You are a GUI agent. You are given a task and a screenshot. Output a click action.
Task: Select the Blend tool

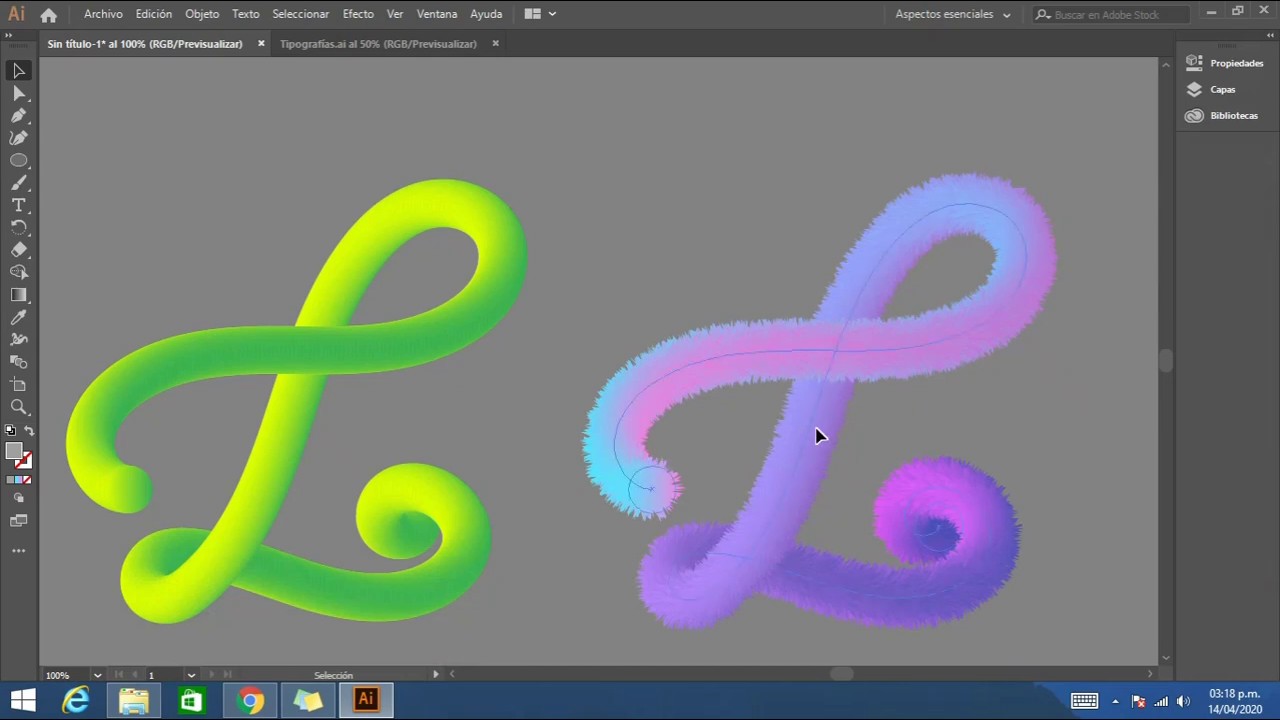[x=19, y=362]
